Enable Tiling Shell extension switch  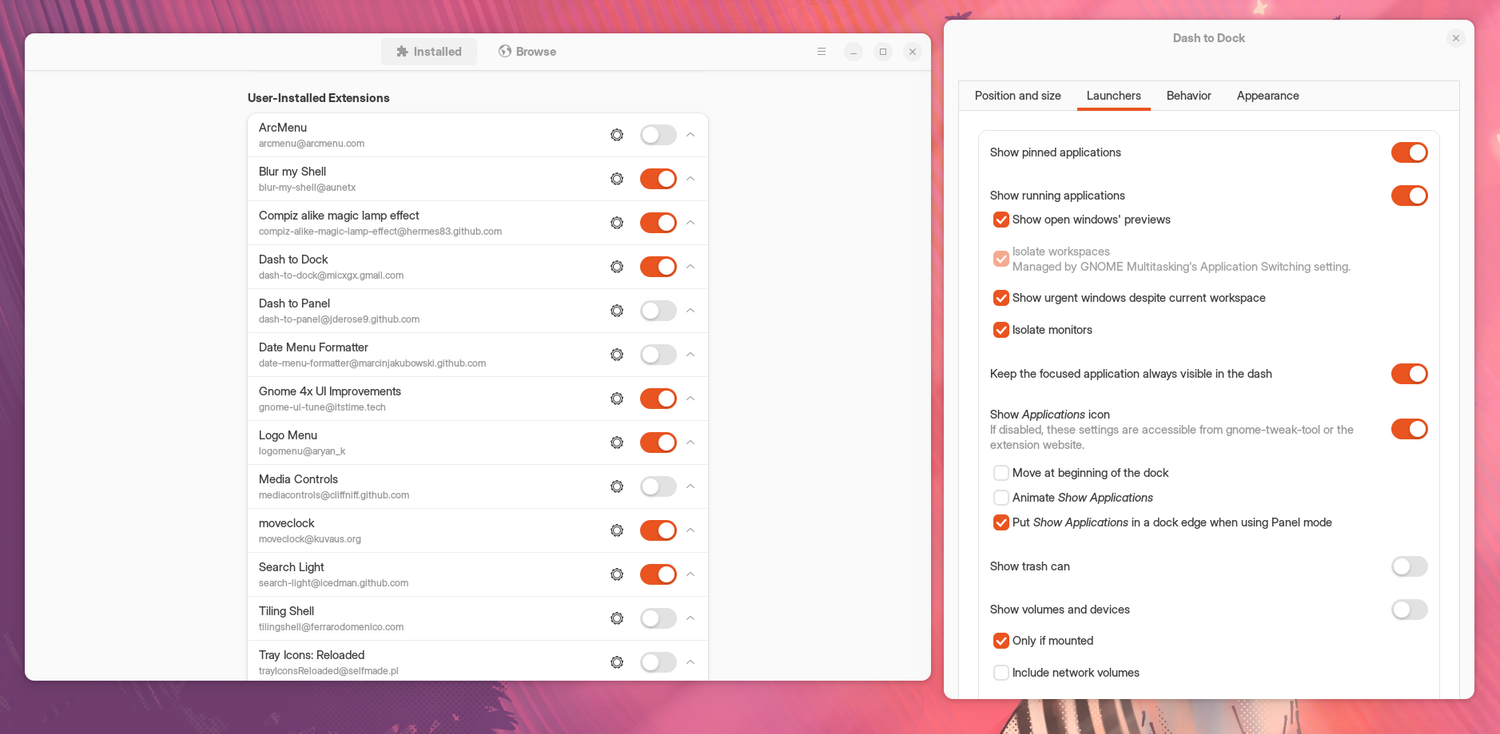658,619
